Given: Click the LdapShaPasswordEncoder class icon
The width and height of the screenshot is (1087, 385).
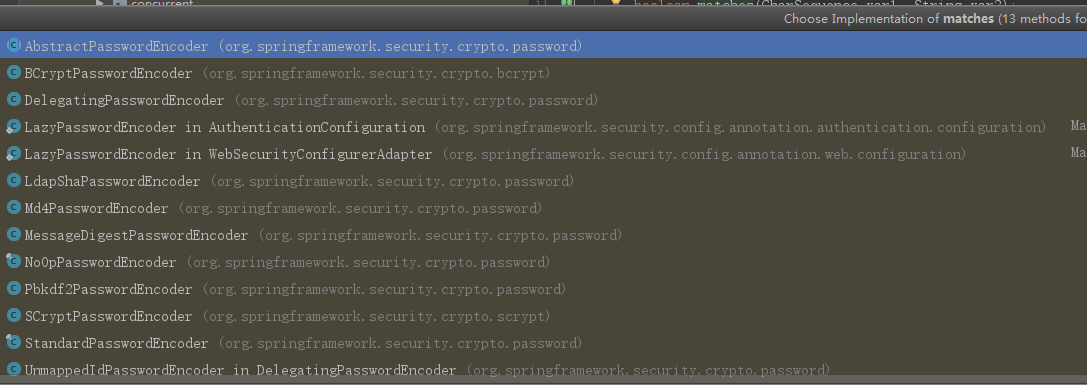Looking at the screenshot, I should click(x=13, y=181).
